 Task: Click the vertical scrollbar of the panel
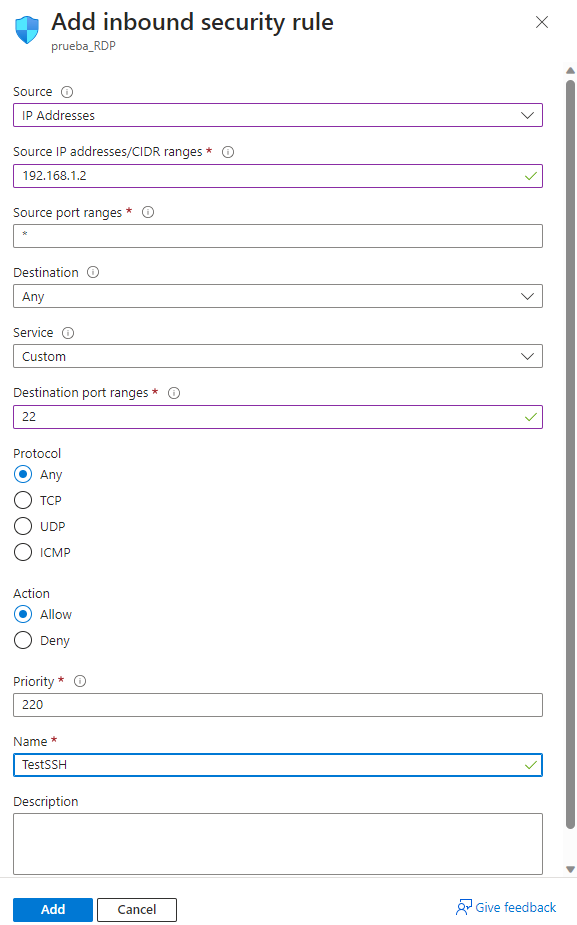coord(570,454)
